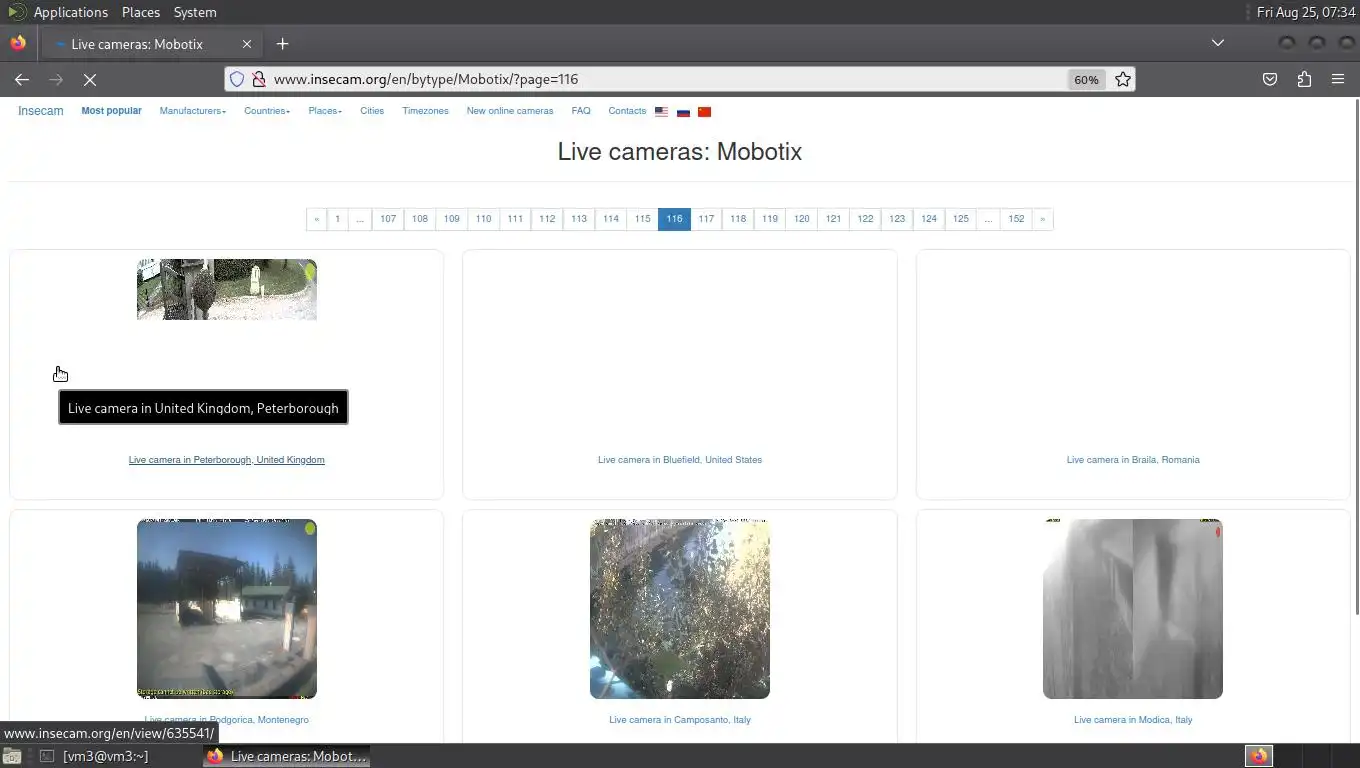Open the Countries dropdown
This screenshot has width=1360, height=768.
[267, 111]
